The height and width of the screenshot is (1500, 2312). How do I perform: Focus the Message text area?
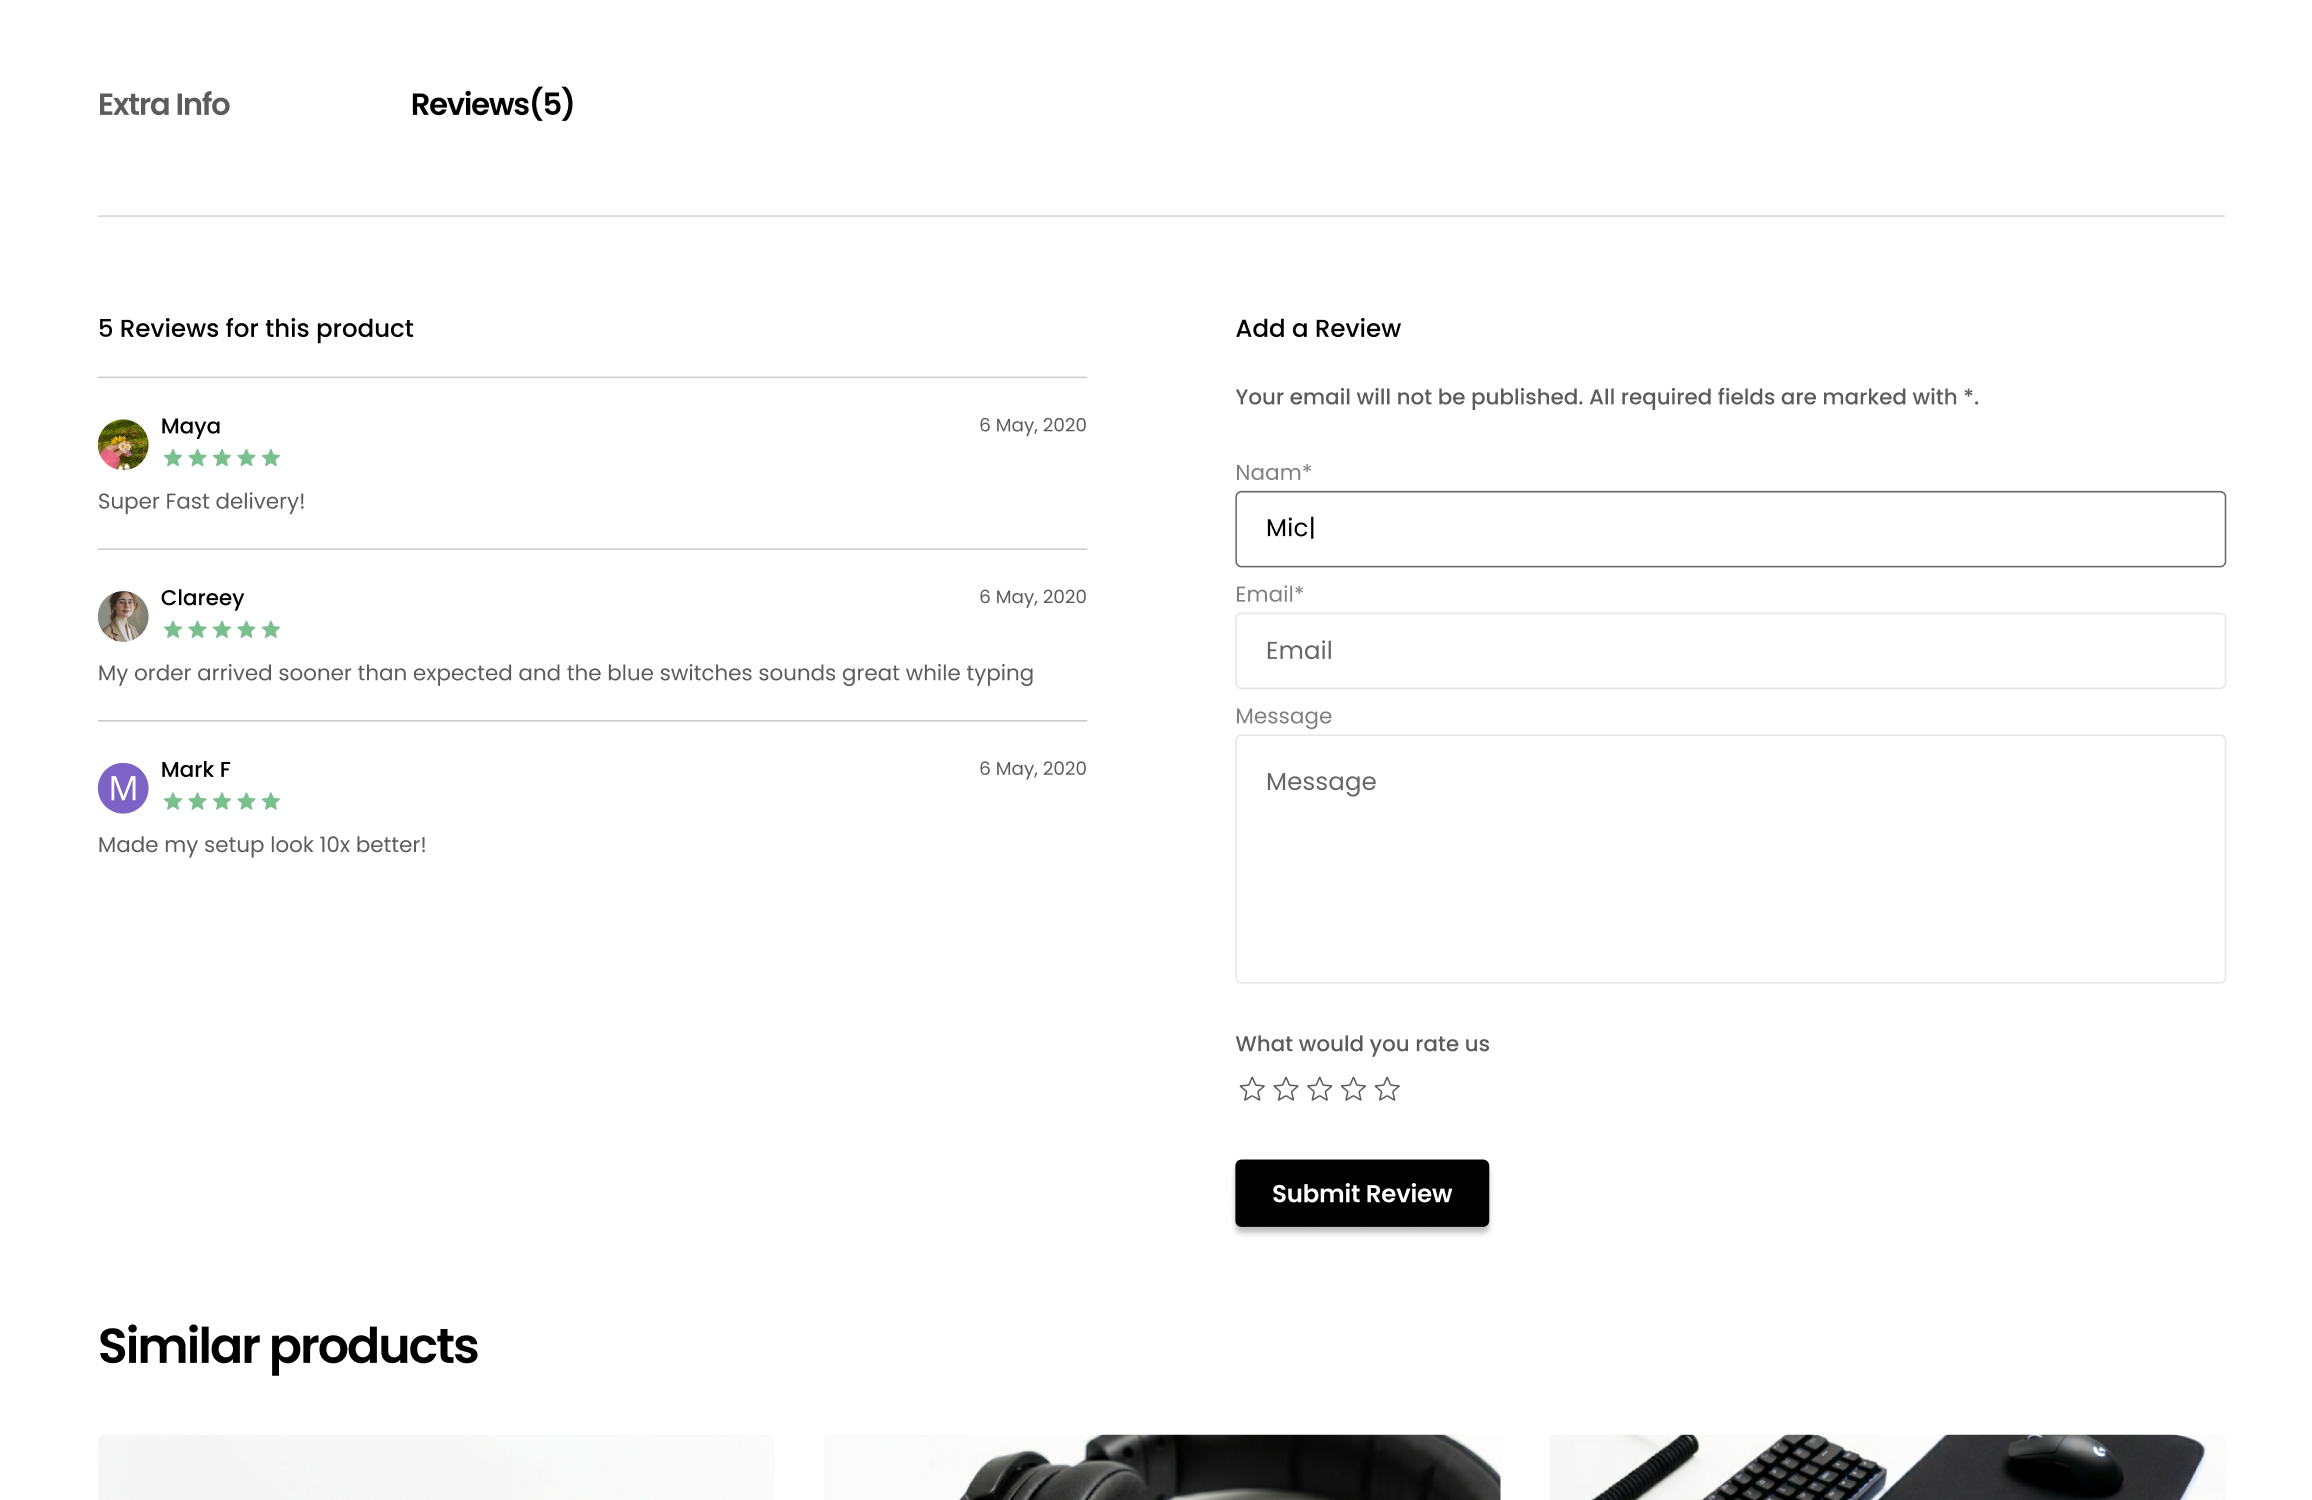point(1729,857)
